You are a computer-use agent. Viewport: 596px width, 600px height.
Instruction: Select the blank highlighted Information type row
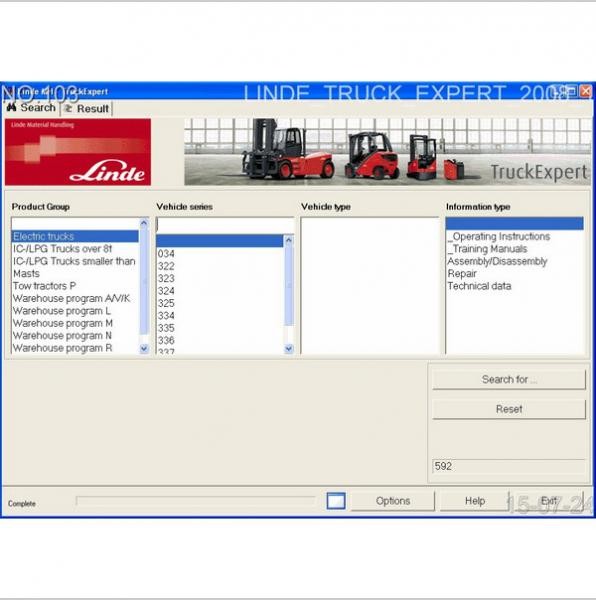tap(515, 223)
